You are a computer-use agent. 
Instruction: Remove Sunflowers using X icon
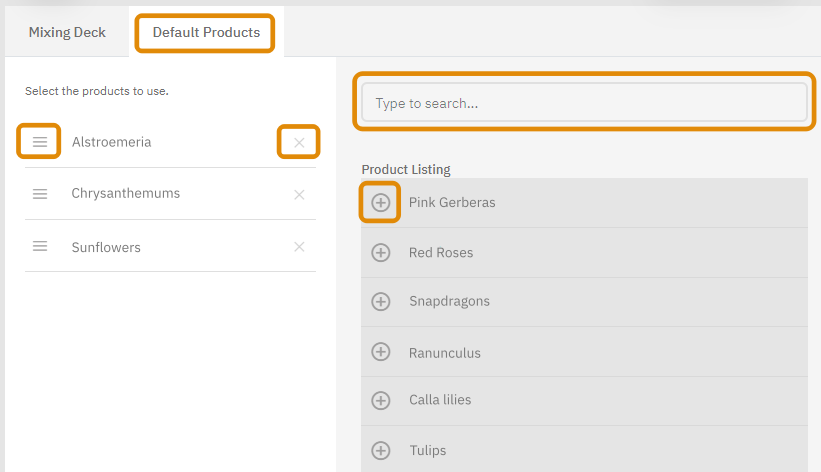tap(299, 247)
